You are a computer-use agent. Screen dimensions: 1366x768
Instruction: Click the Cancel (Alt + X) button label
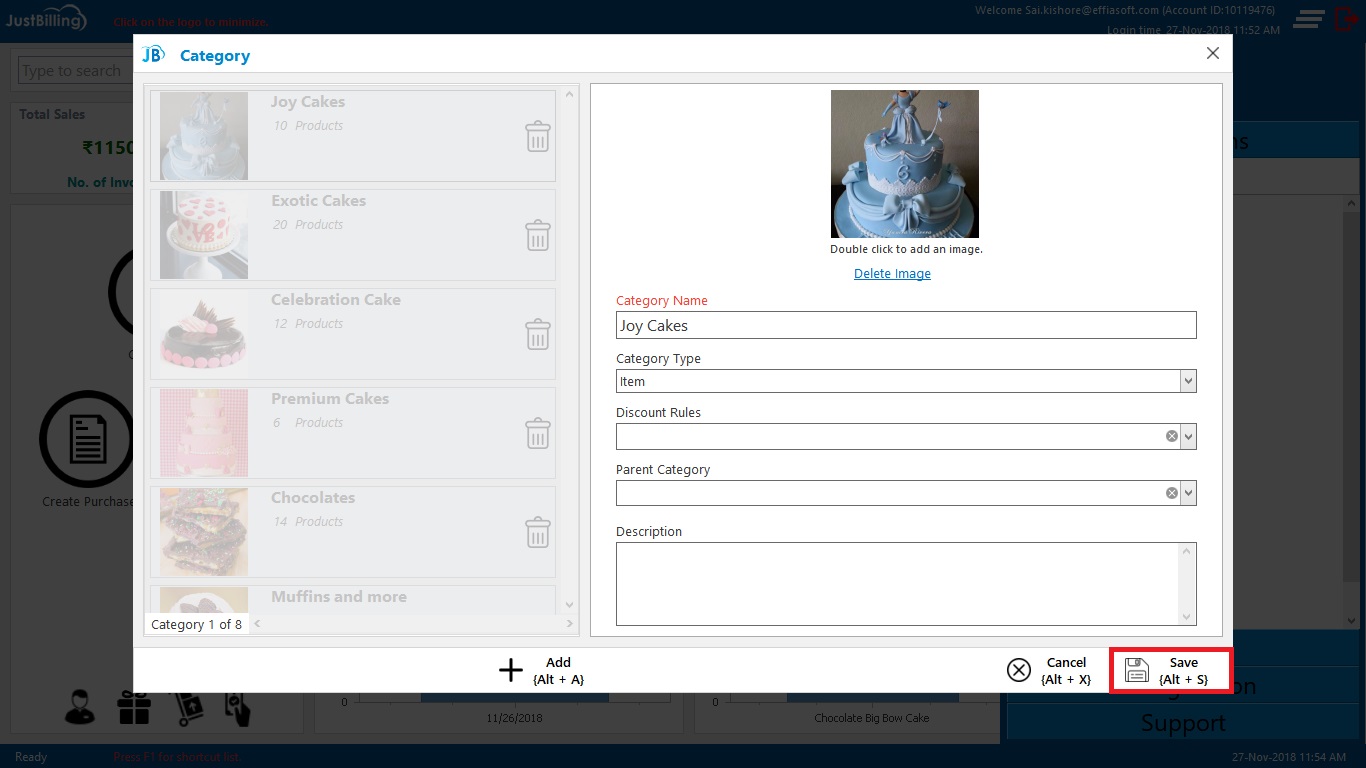[x=1066, y=671]
